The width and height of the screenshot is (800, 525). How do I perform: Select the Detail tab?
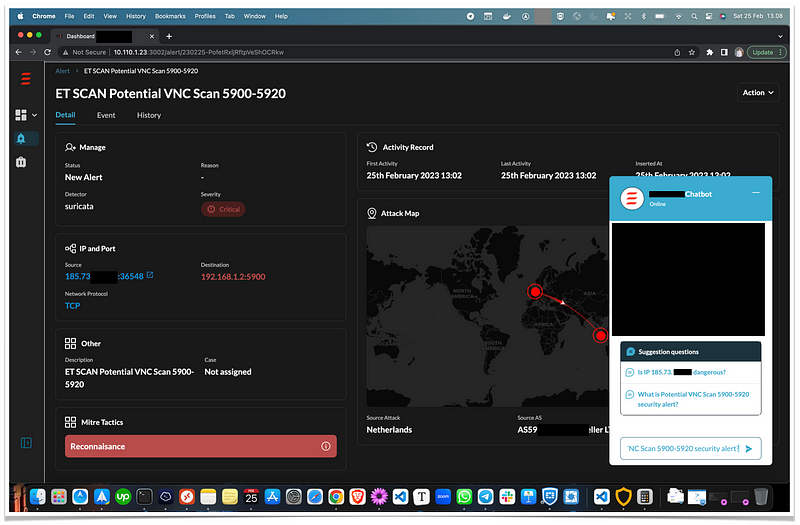[65, 115]
